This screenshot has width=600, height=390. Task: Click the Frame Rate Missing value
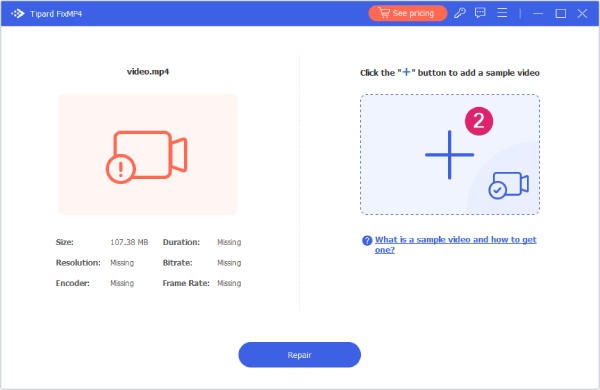(229, 283)
